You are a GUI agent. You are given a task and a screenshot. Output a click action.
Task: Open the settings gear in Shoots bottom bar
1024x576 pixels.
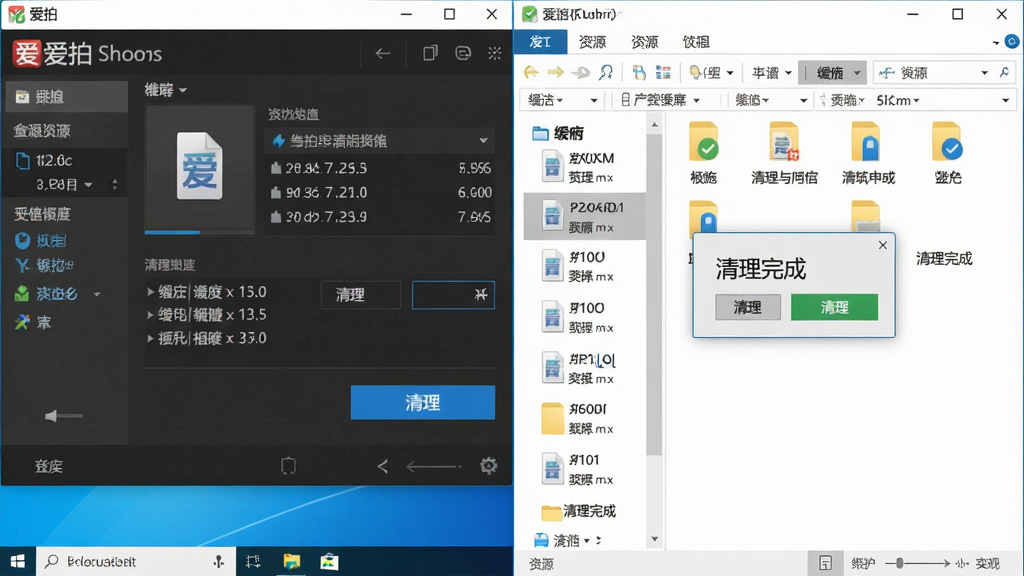488,466
